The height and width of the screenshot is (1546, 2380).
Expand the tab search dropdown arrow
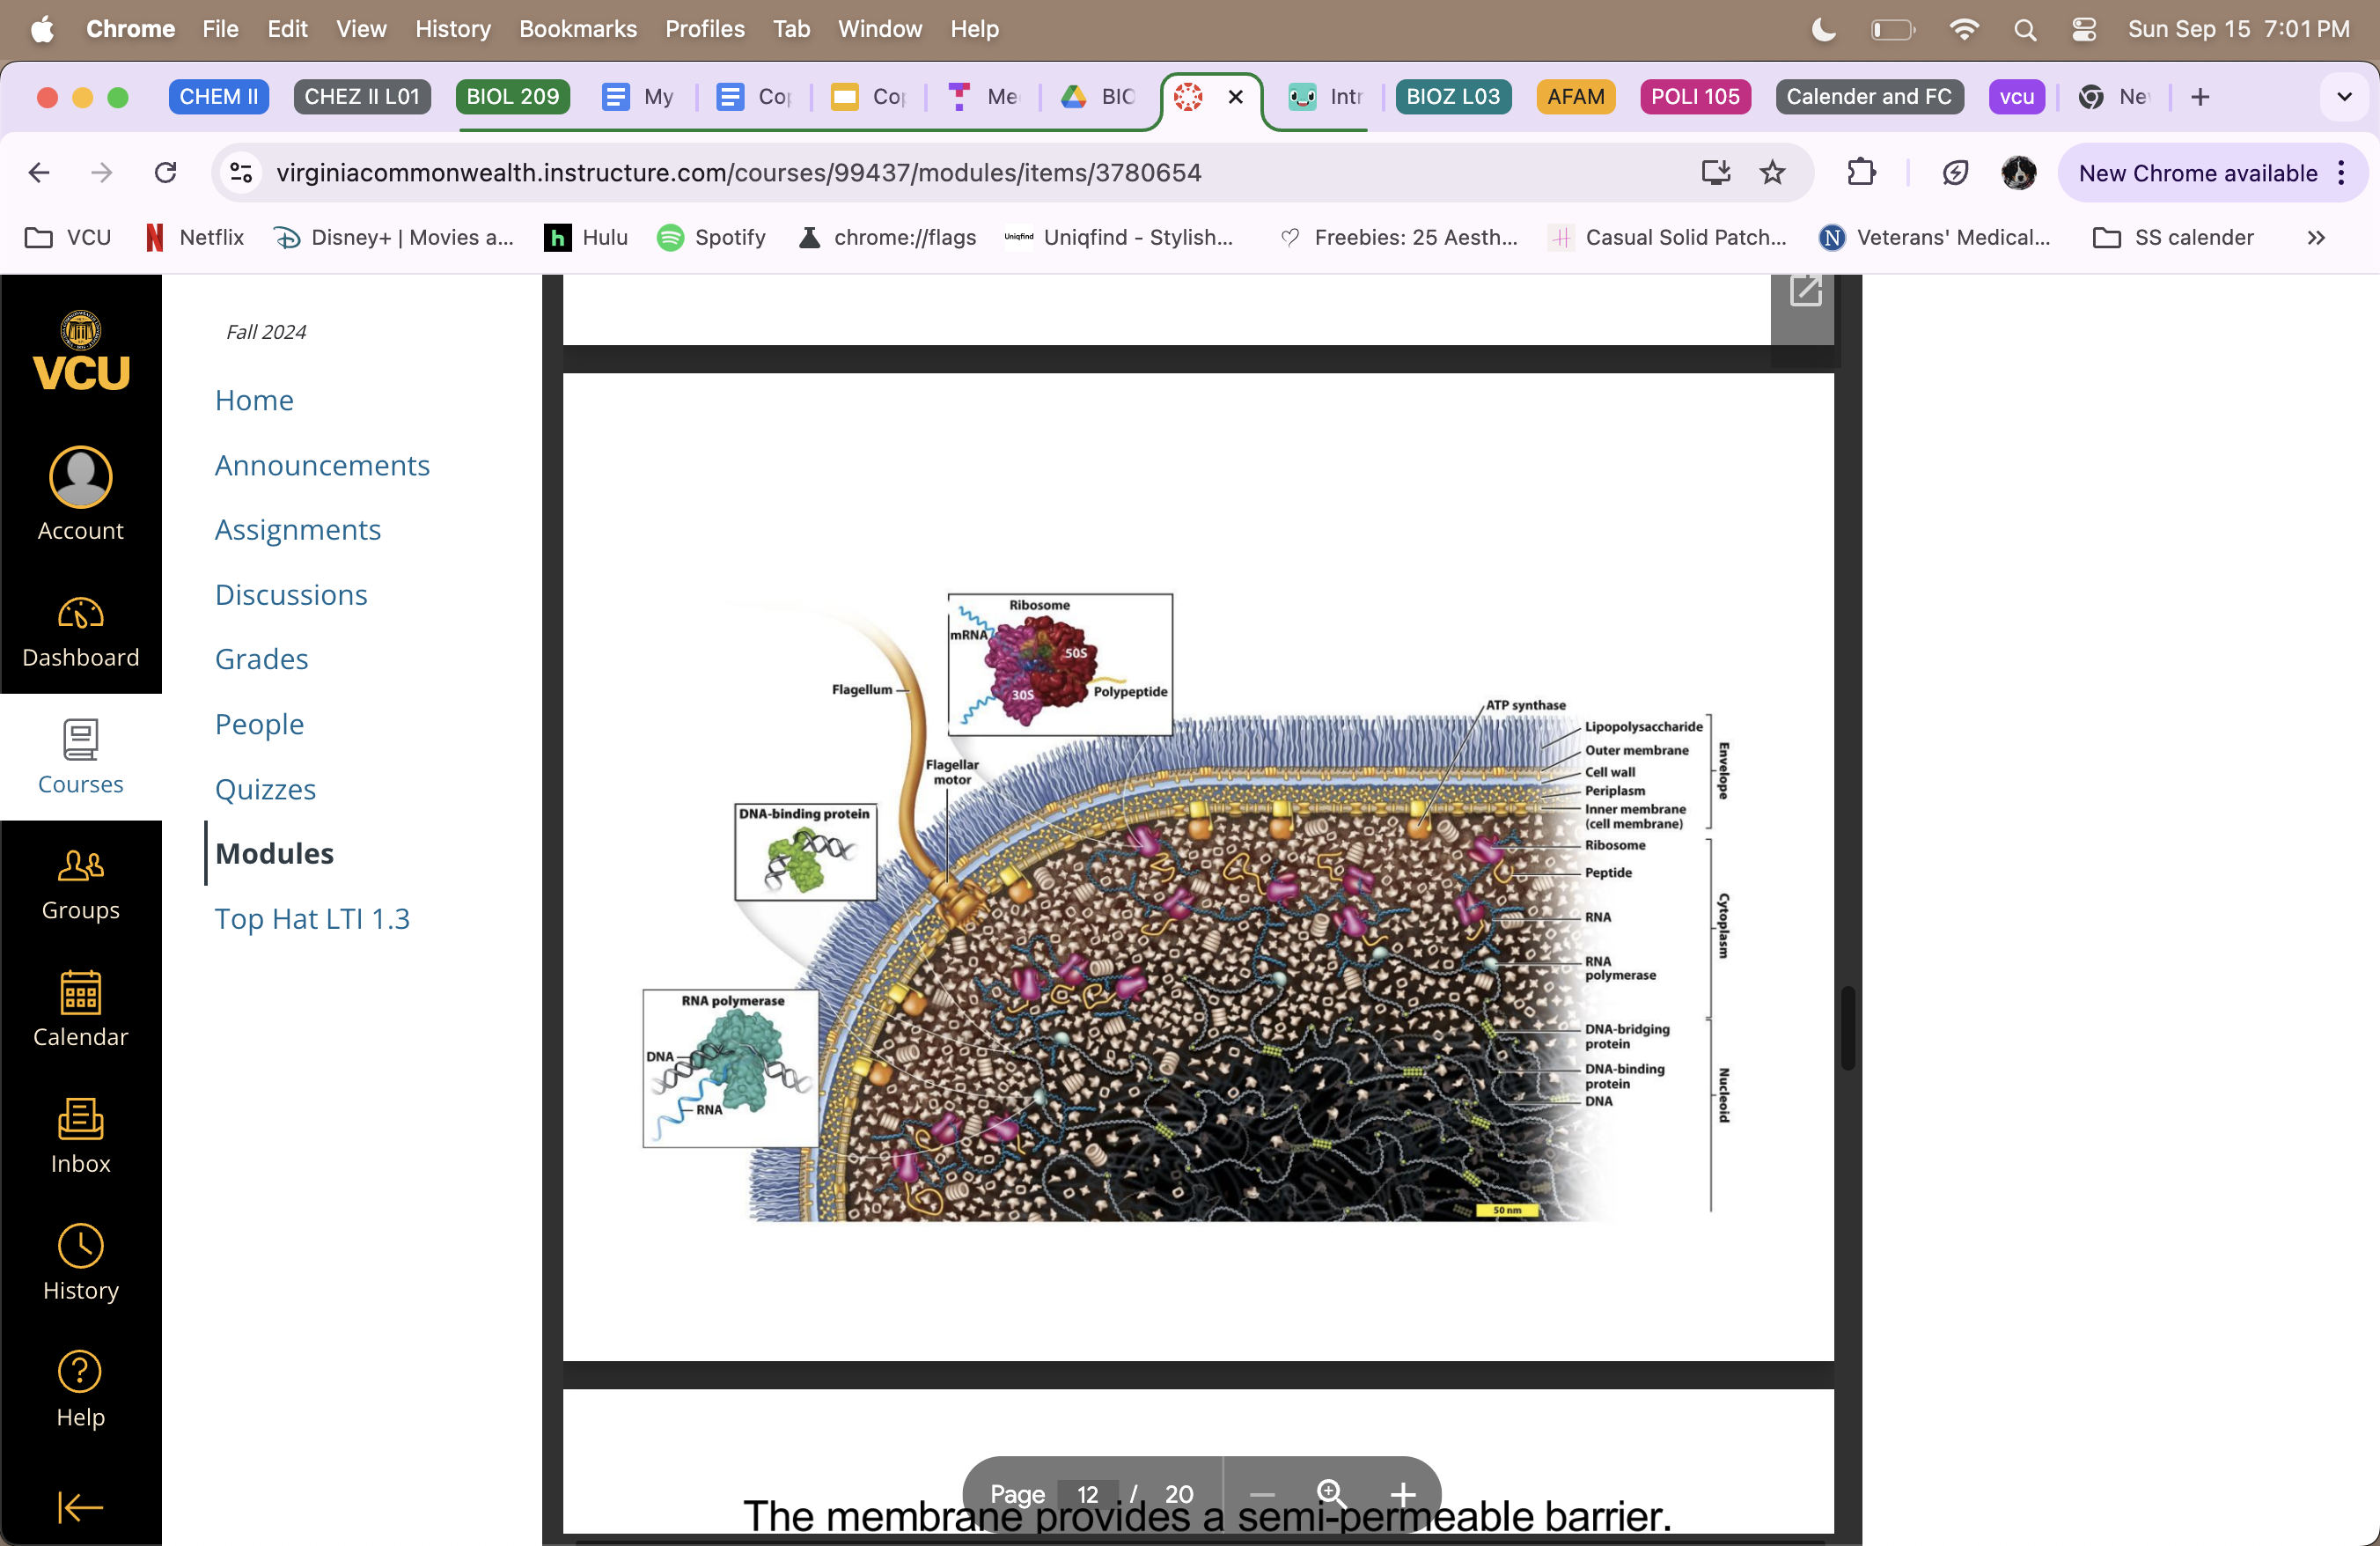2344,97
